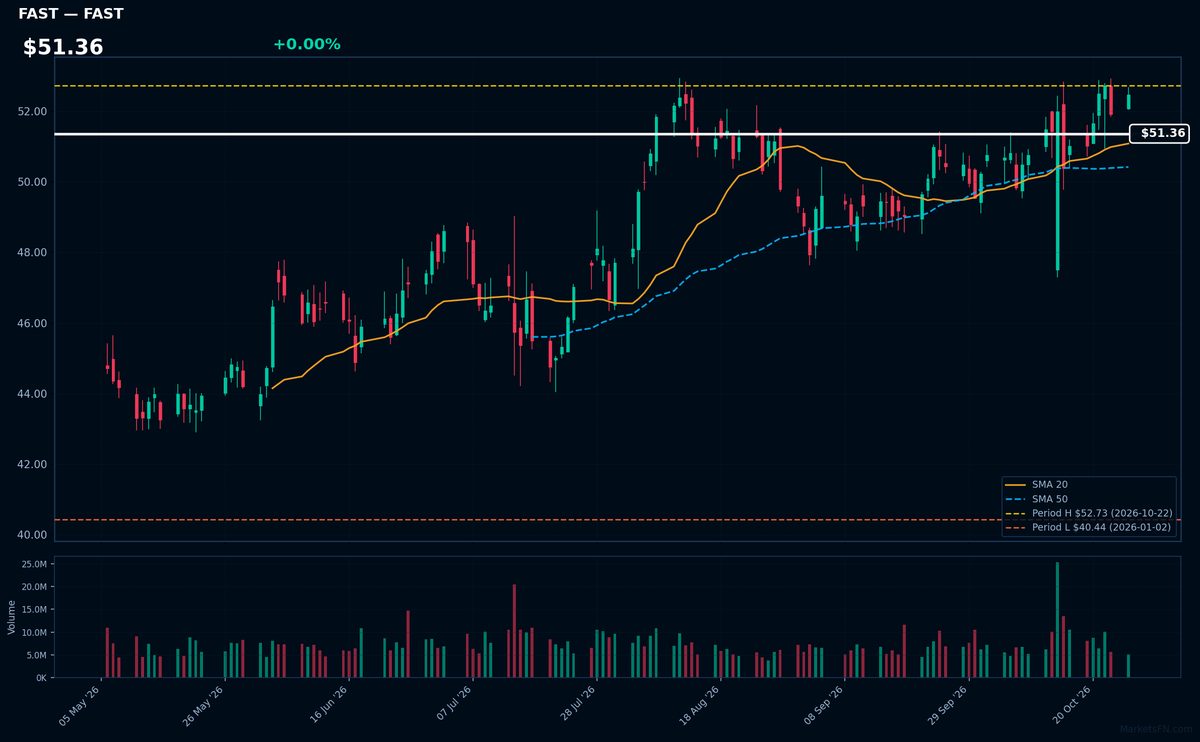
Task: Click the 18 Aug '26 date label
Action: [699, 706]
